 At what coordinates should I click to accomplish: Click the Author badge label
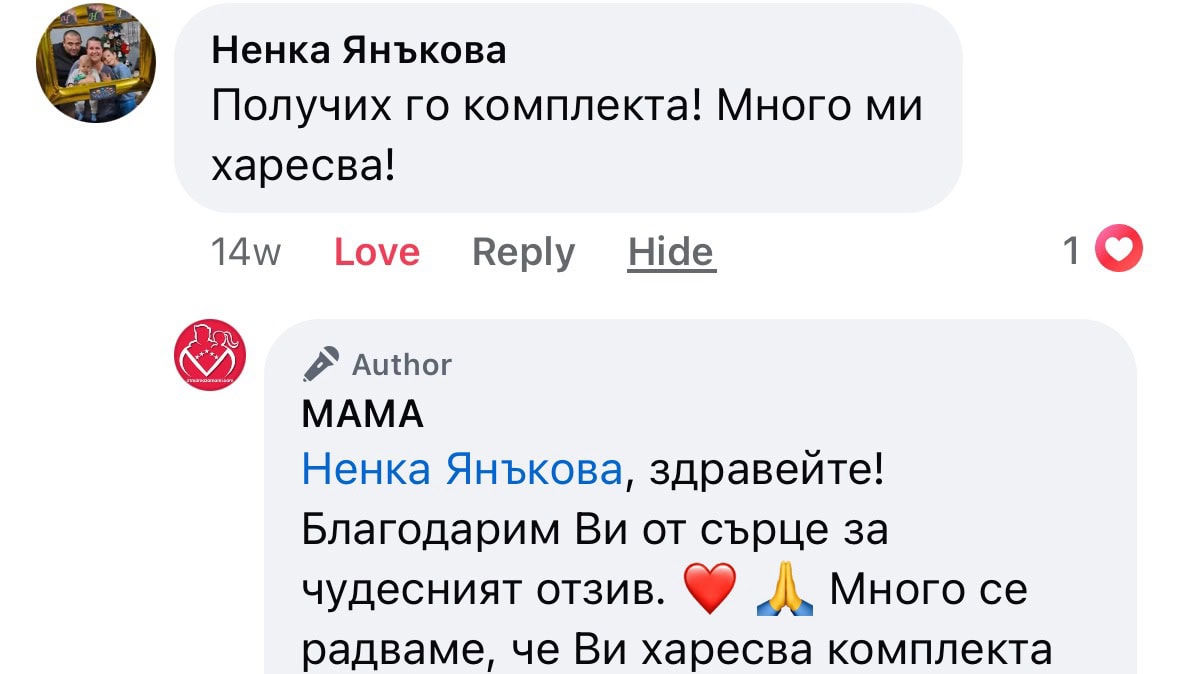[x=401, y=365]
